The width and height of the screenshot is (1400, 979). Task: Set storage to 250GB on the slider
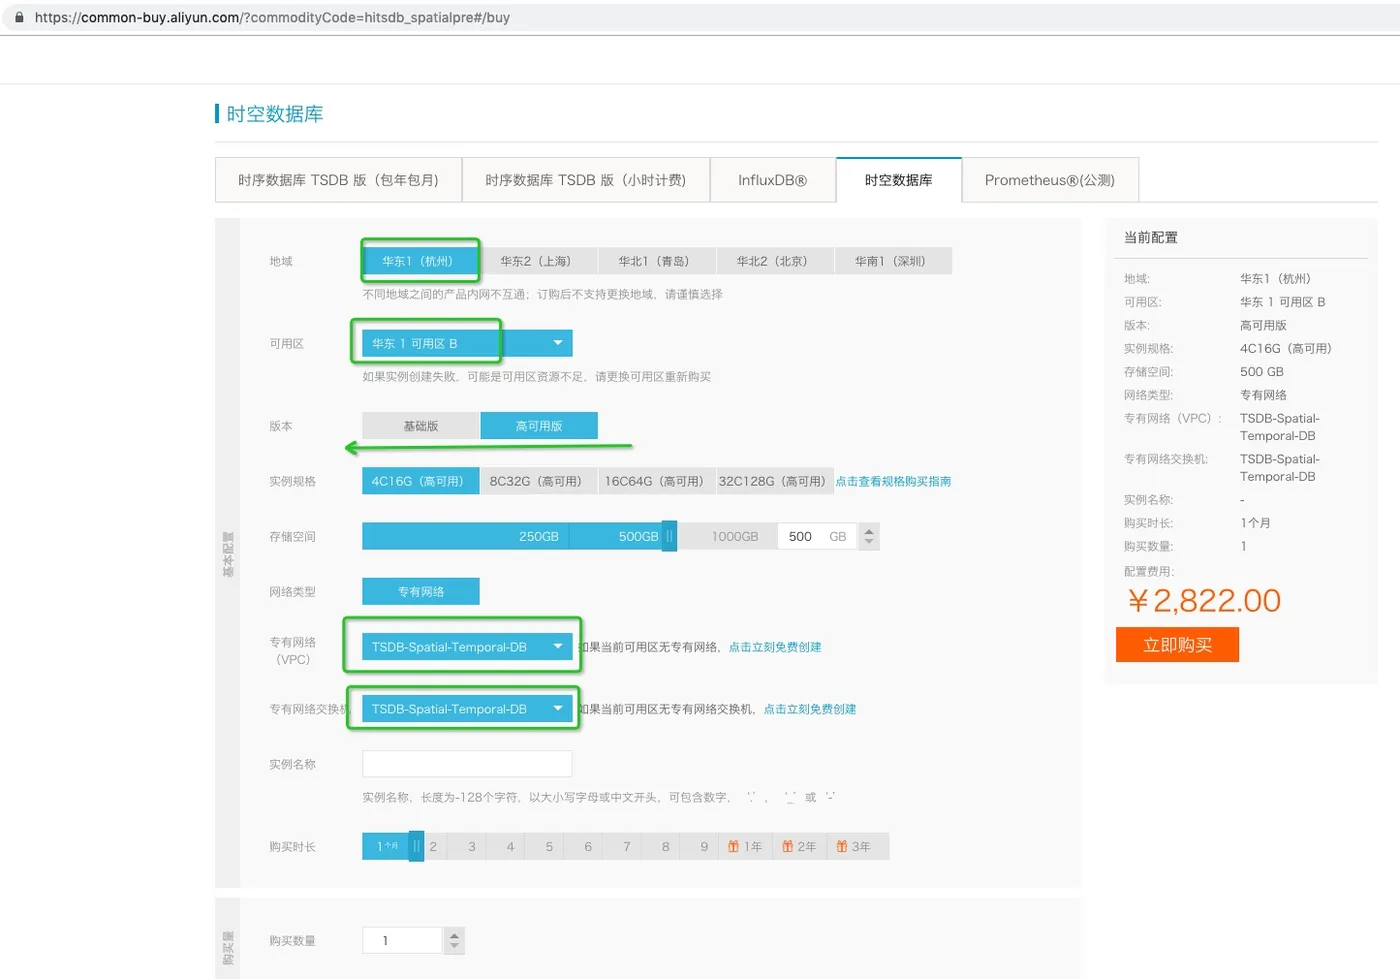(539, 537)
